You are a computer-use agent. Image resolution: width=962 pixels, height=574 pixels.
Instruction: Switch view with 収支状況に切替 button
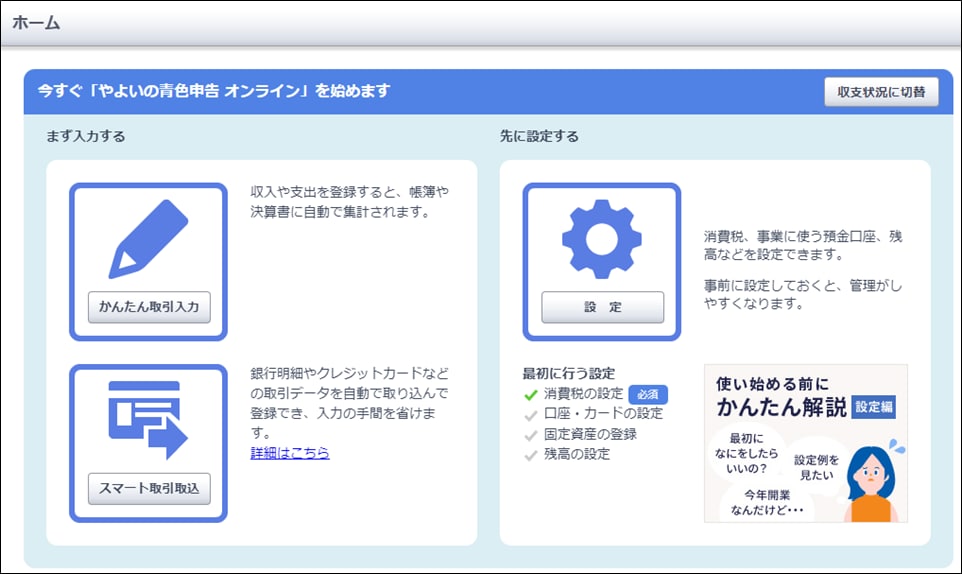point(881,92)
